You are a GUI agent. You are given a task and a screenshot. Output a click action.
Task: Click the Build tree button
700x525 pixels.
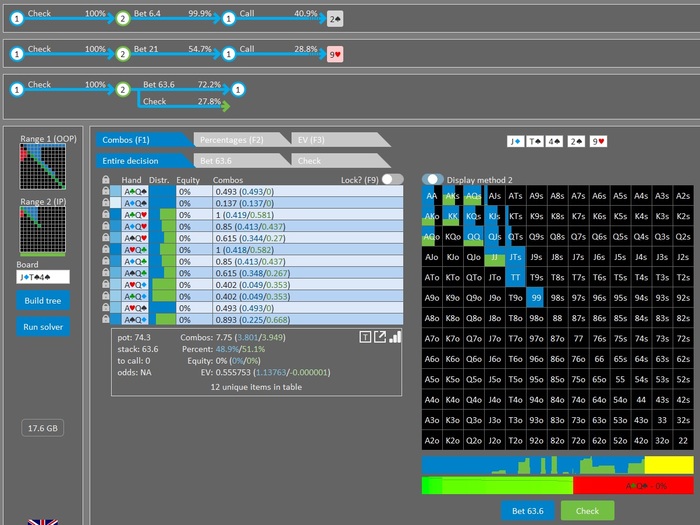click(43, 300)
